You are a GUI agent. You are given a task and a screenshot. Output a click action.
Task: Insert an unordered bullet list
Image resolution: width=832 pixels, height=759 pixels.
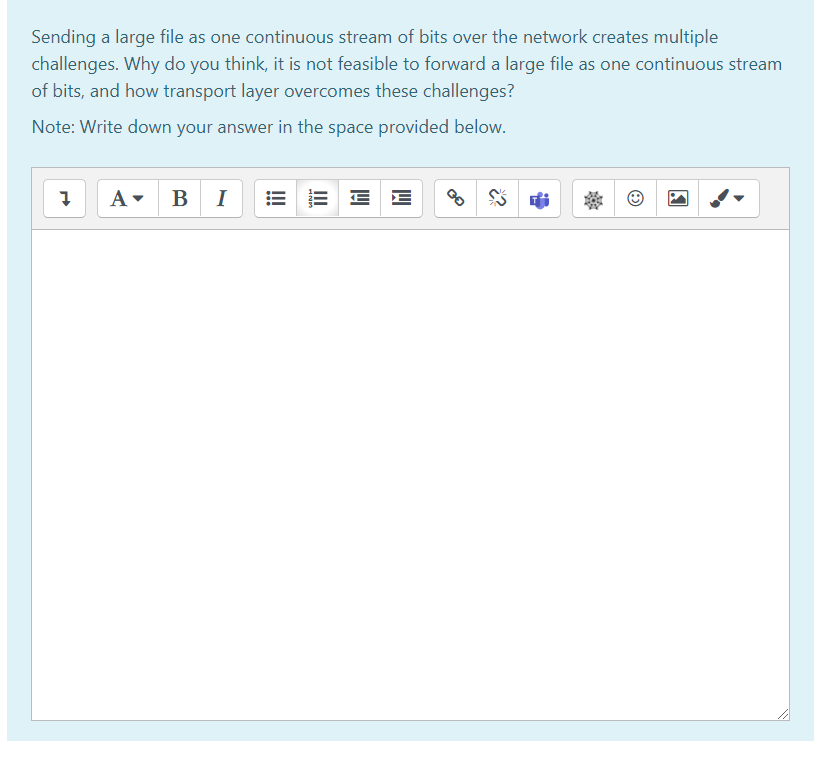click(276, 198)
